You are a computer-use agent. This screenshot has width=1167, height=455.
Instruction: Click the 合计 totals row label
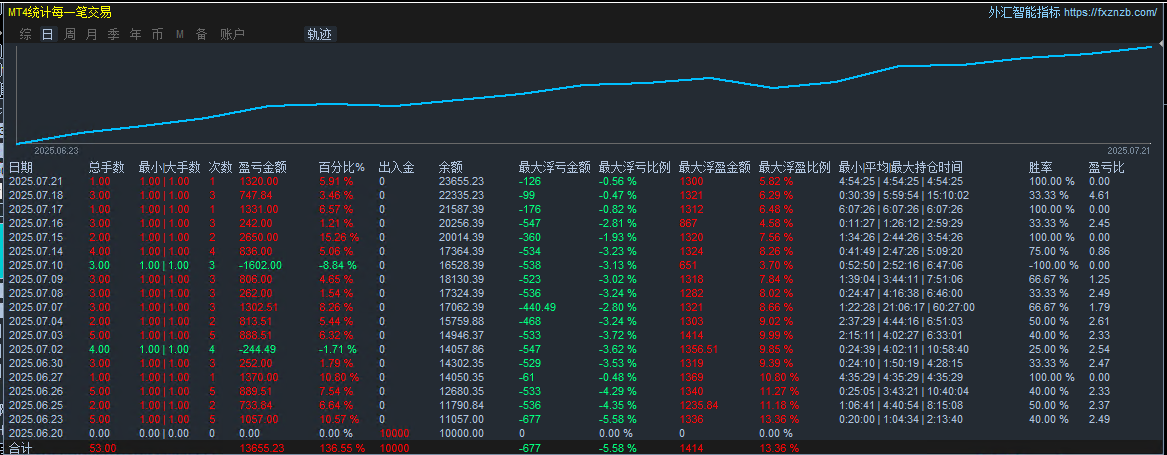[20, 448]
